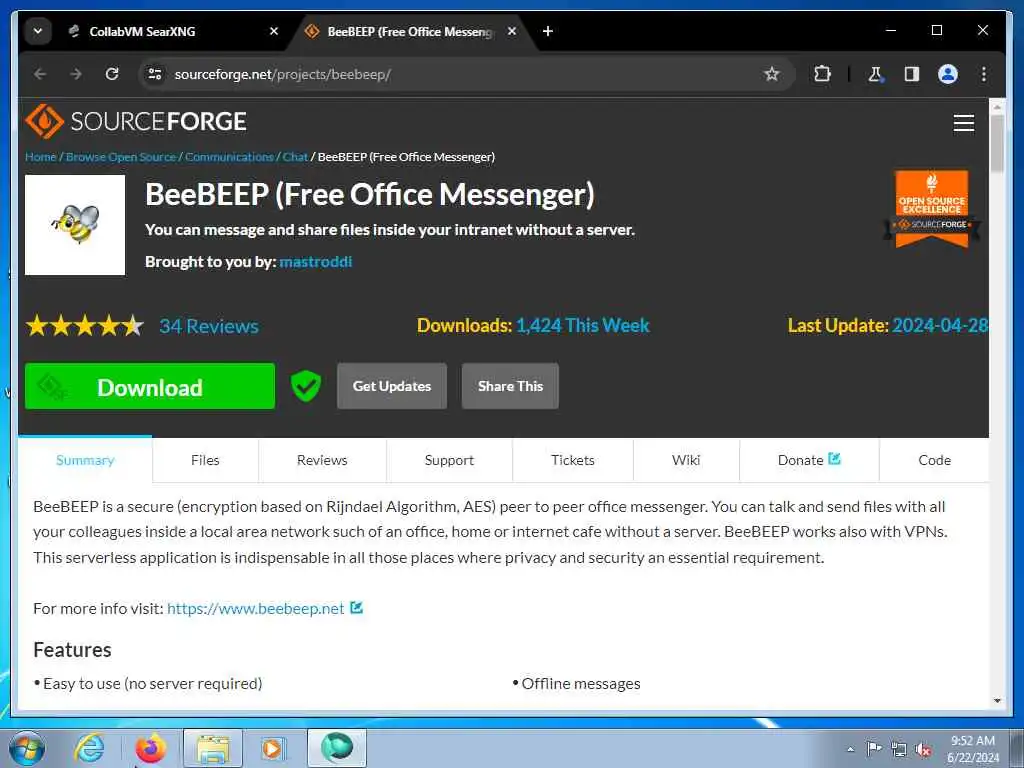This screenshot has height=768, width=1024.
Task: View site information icon in address bar
Action: (155, 74)
